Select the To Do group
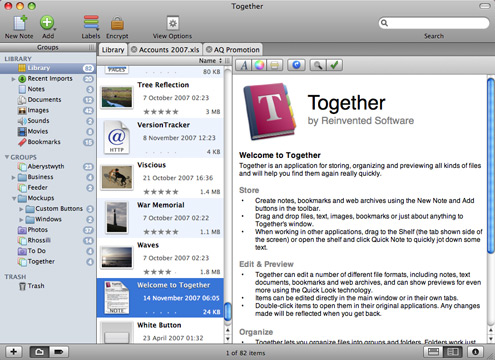Screen dimensions: 495x360 tap(48, 251)
